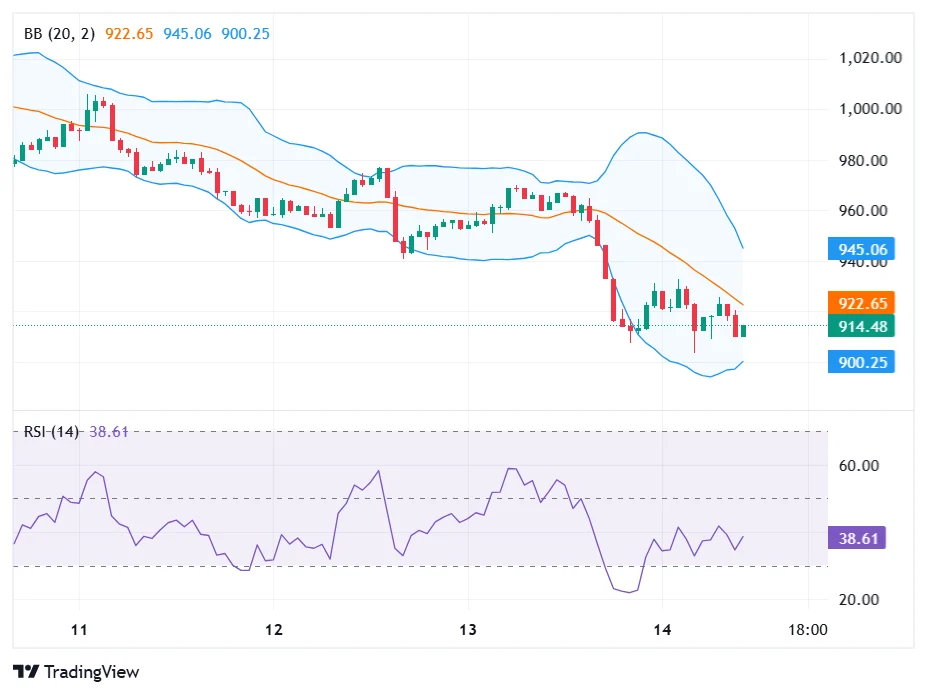This screenshot has width=927, height=695.
Task: Click the blue 945.06 upper band tag
Action: pos(861,249)
